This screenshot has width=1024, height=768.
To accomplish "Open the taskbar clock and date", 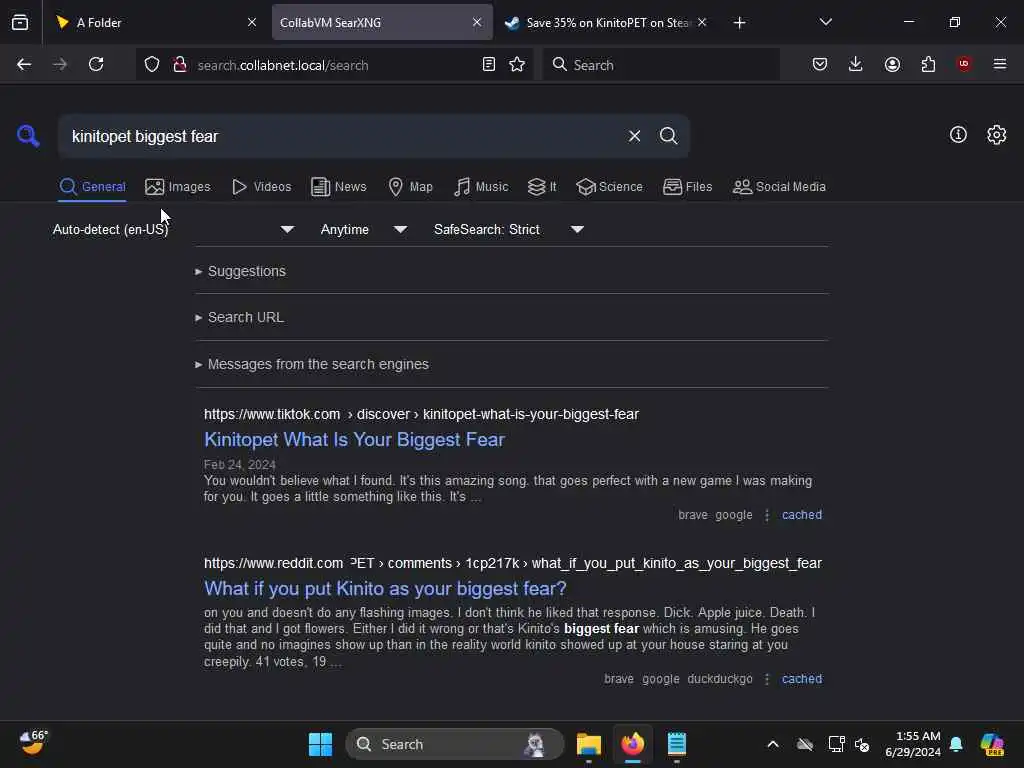I will [x=913, y=744].
